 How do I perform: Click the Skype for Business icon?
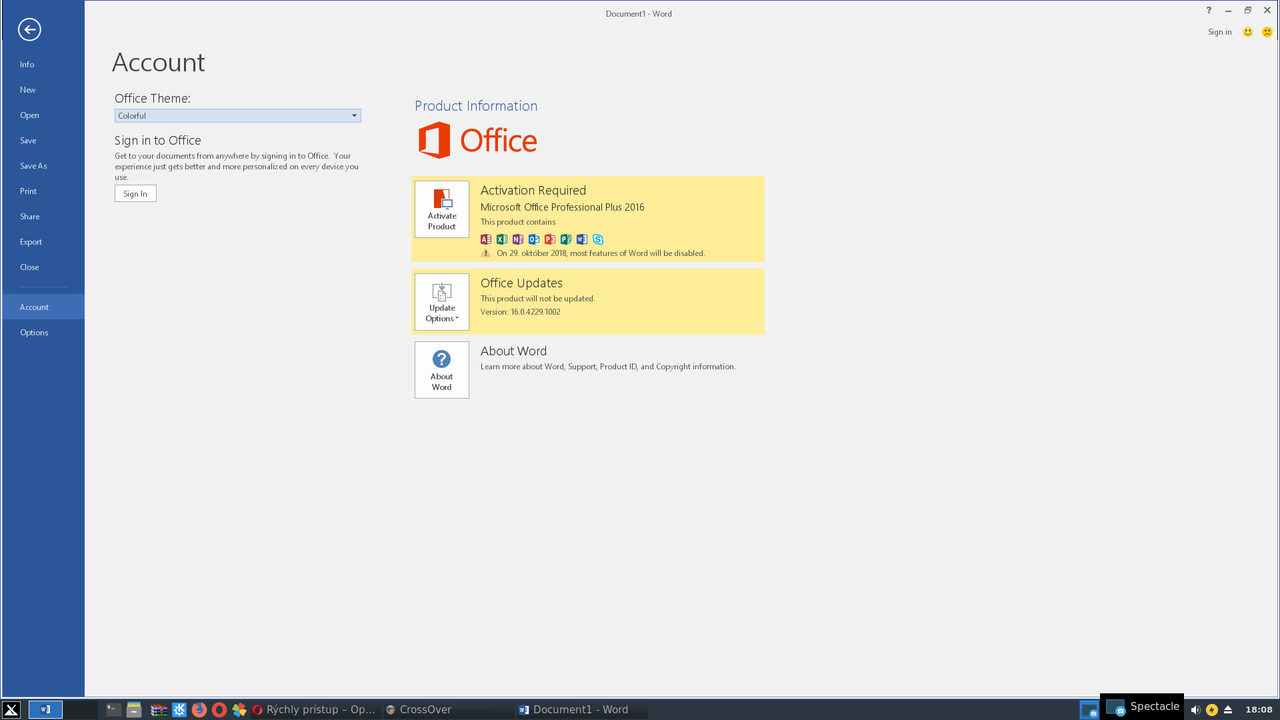tap(598, 239)
